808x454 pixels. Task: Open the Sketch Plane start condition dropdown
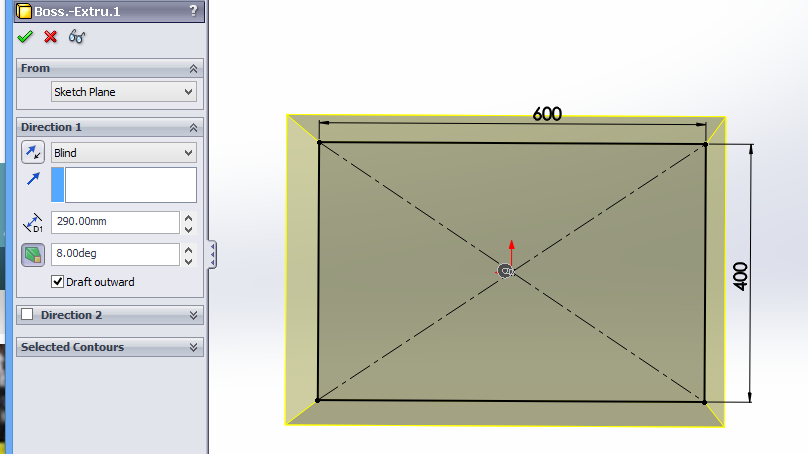[124, 92]
